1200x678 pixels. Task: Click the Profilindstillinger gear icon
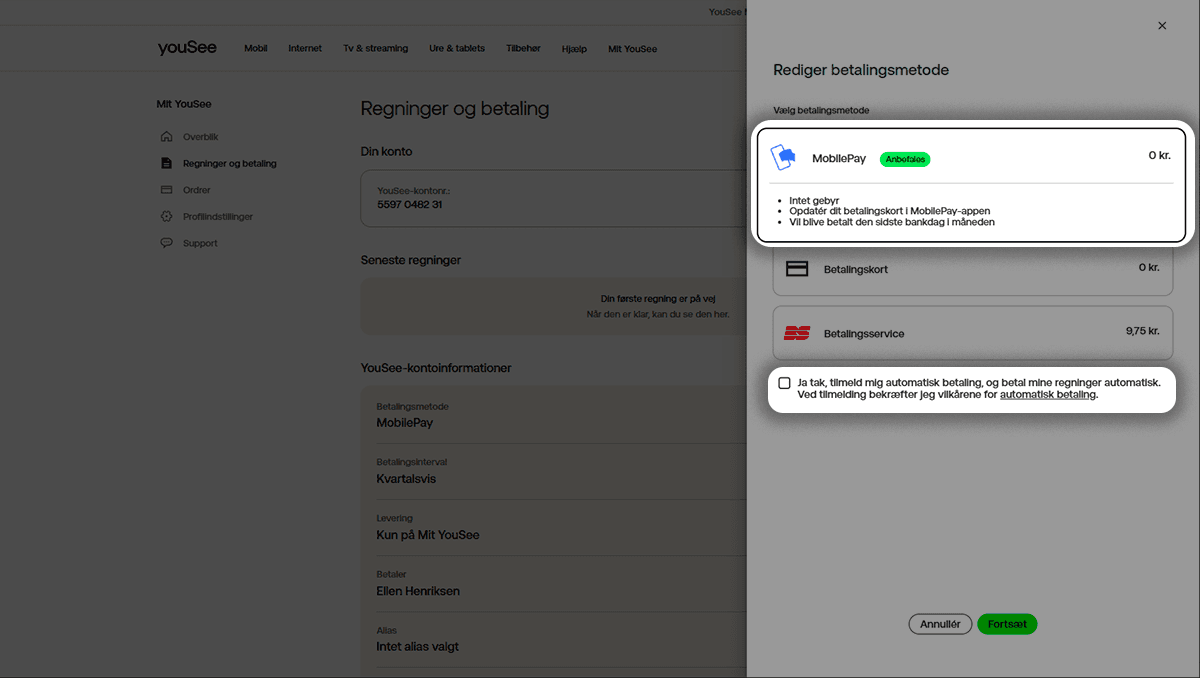pyautogui.click(x=166, y=217)
